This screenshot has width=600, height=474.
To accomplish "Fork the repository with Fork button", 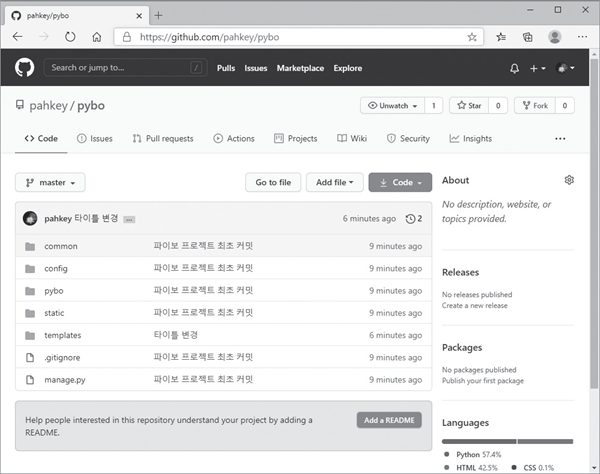I will tap(535, 106).
